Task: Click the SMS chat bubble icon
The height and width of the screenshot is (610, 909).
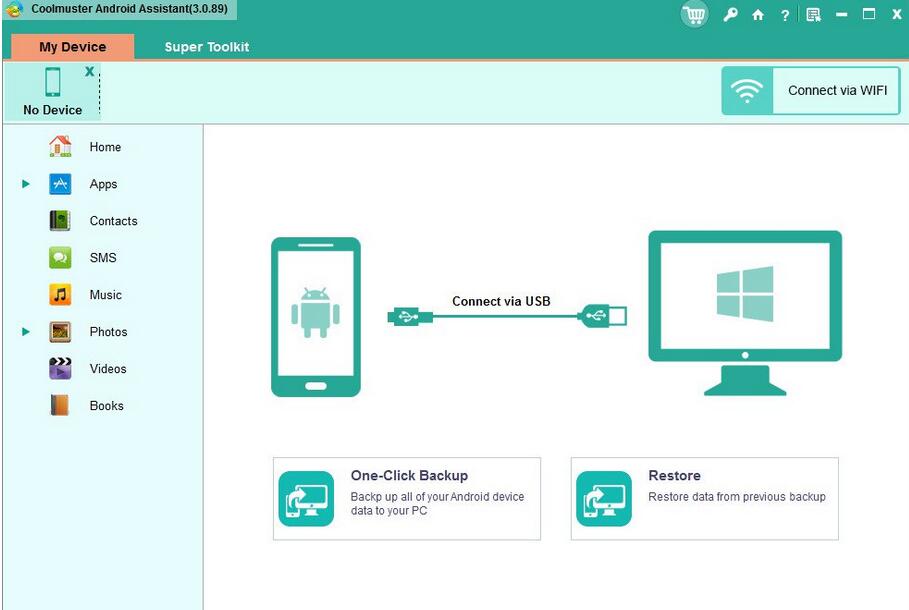Action: 60,257
